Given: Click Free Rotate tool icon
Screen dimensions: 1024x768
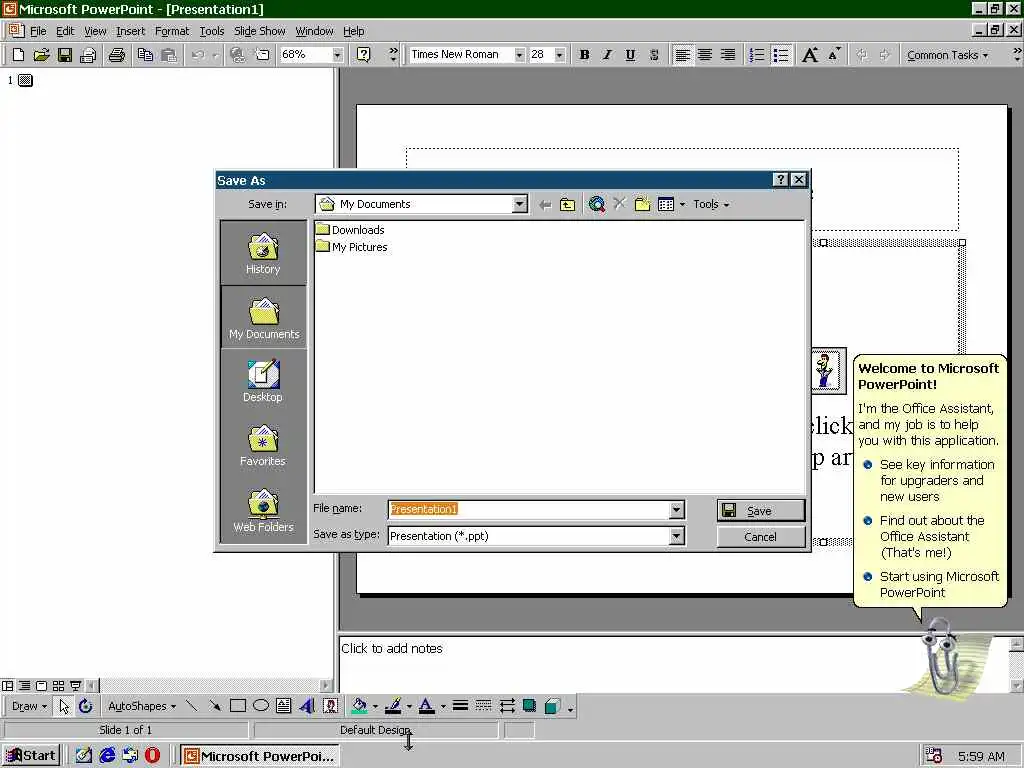Looking at the screenshot, I should pos(86,706).
